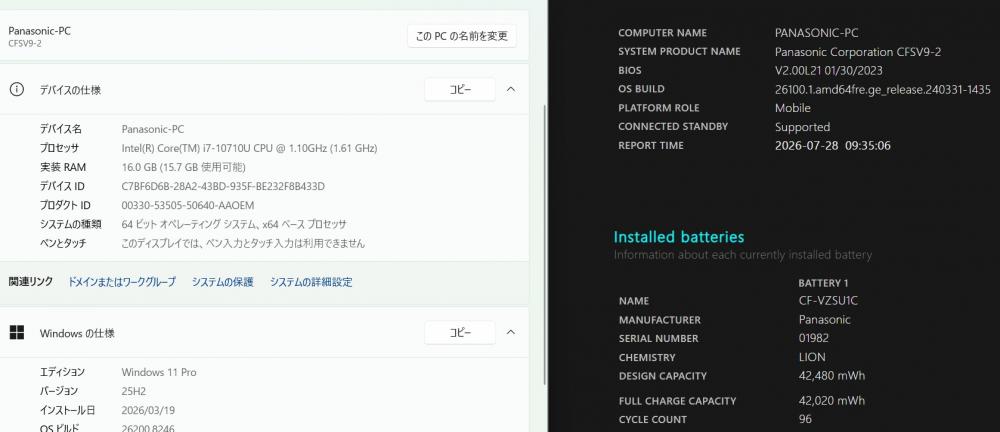Select the connected standby value Supported
This screenshot has height=432, width=1000.
(x=802, y=127)
